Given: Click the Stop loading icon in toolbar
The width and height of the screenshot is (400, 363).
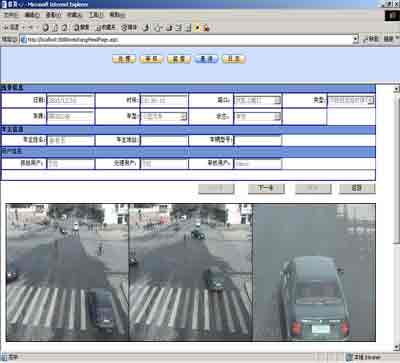Looking at the screenshot, I should [46, 28].
